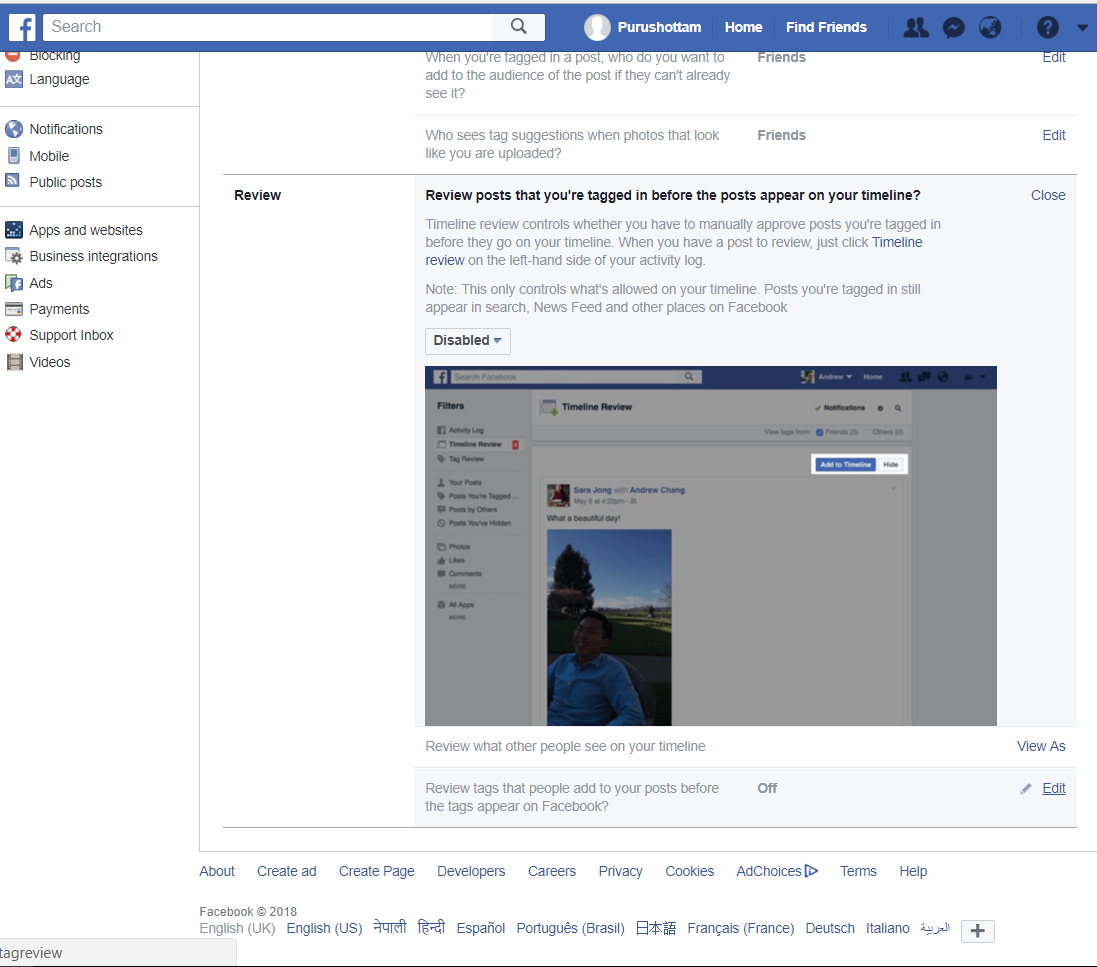Click the pencil icon beside the tag review Edit
The image size is (1097, 967).
point(1025,788)
